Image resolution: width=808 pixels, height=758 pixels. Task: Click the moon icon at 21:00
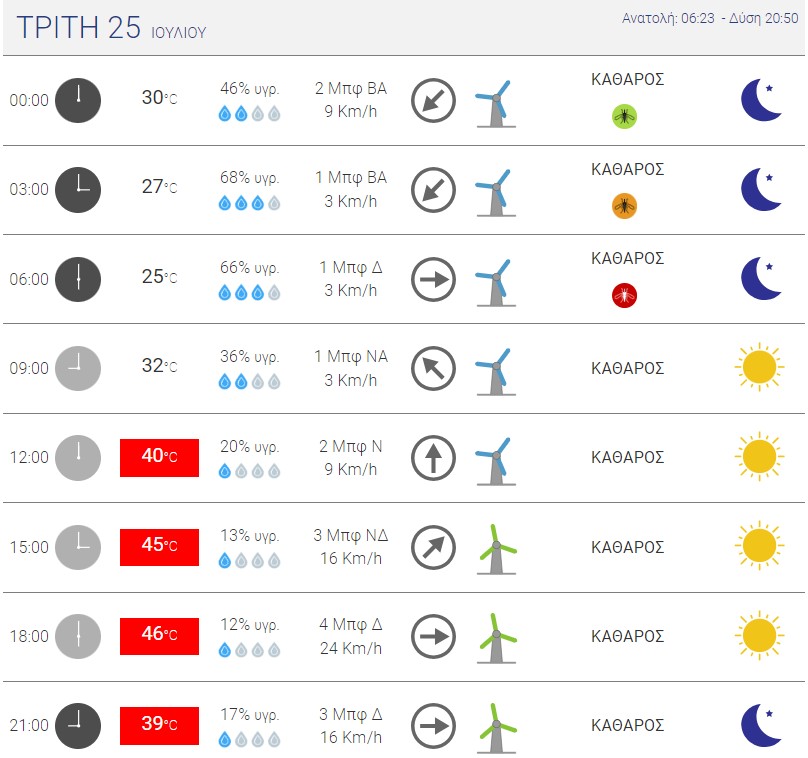pyautogui.click(x=761, y=725)
